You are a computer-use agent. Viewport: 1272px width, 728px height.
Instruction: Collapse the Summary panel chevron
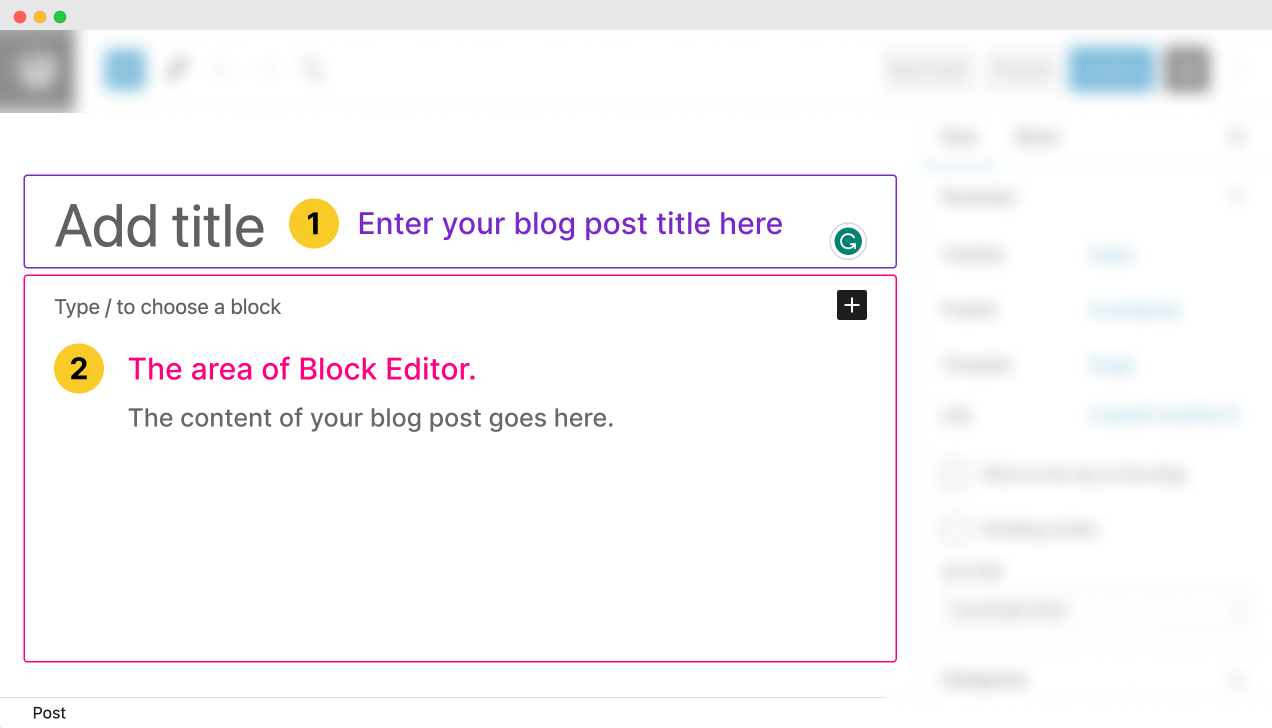[1237, 196]
